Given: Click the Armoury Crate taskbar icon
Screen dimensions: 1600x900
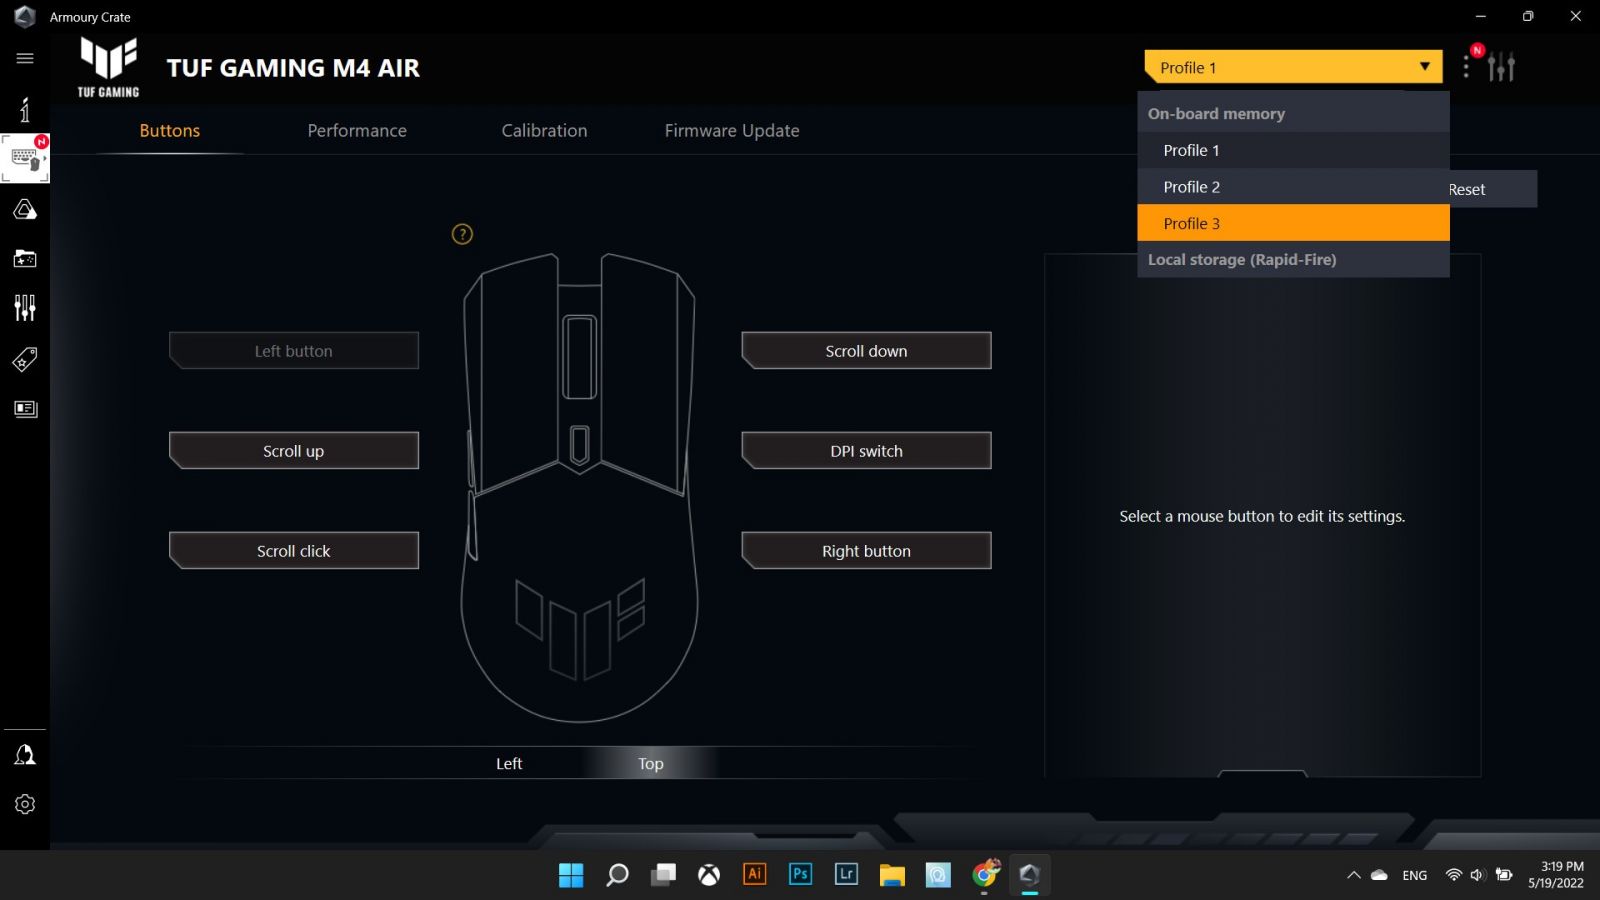Looking at the screenshot, I should coord(1030,875).
